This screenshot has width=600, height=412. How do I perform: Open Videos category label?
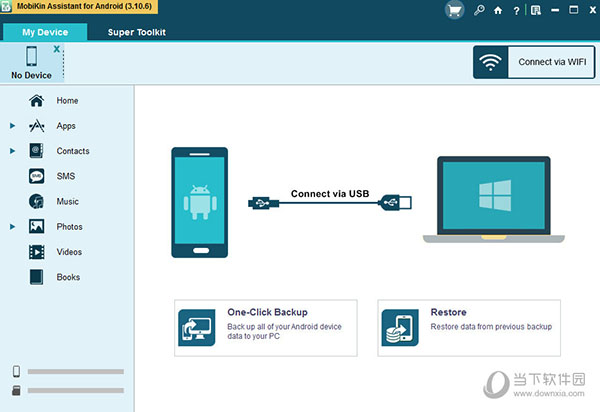[69, 252]
